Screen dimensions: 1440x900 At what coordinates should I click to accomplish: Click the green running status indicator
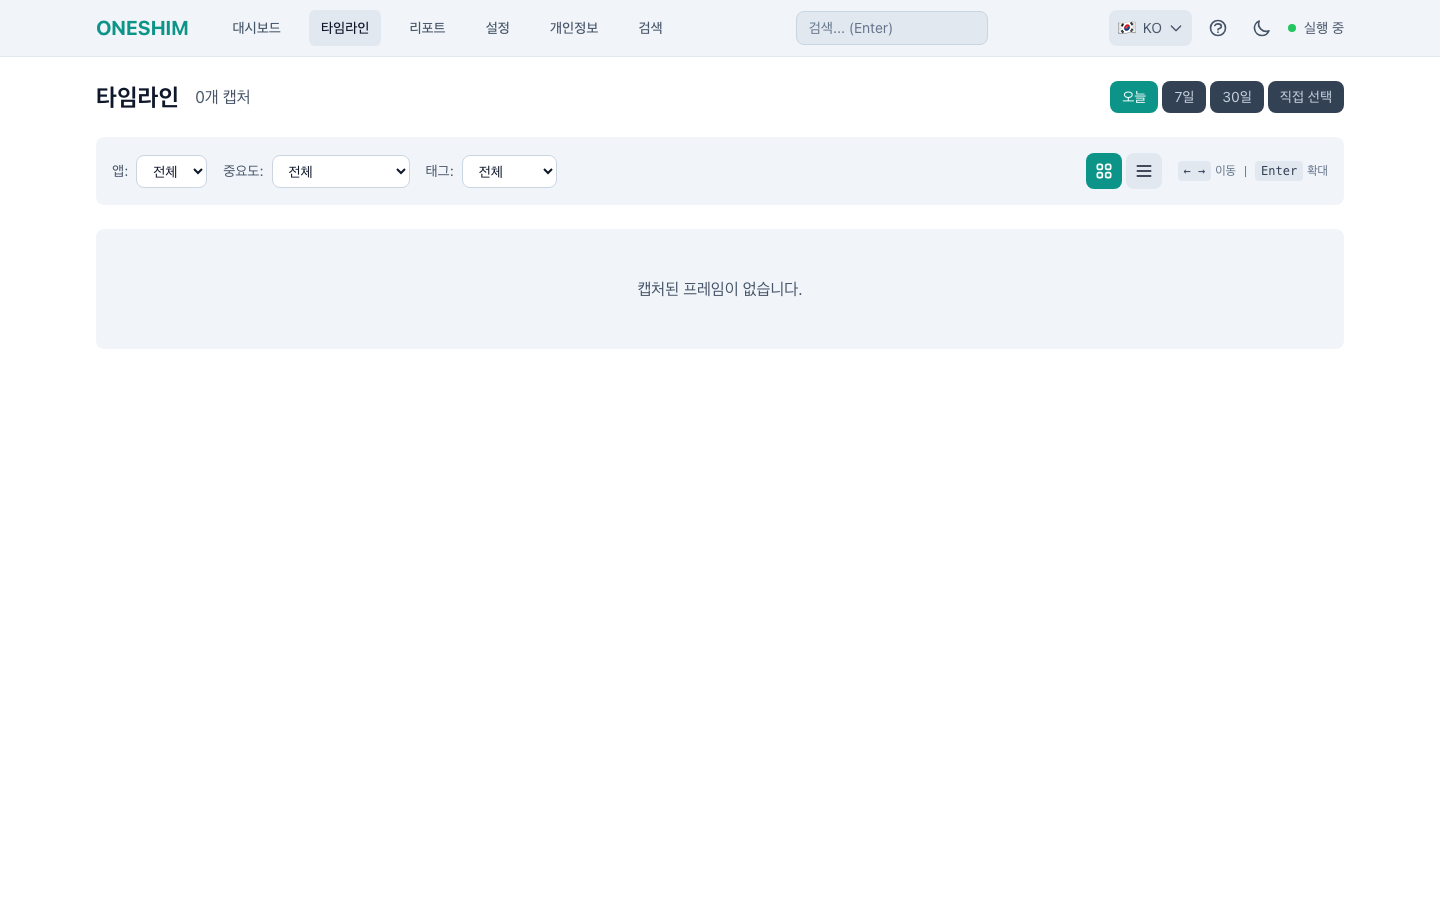[1292, 28]
